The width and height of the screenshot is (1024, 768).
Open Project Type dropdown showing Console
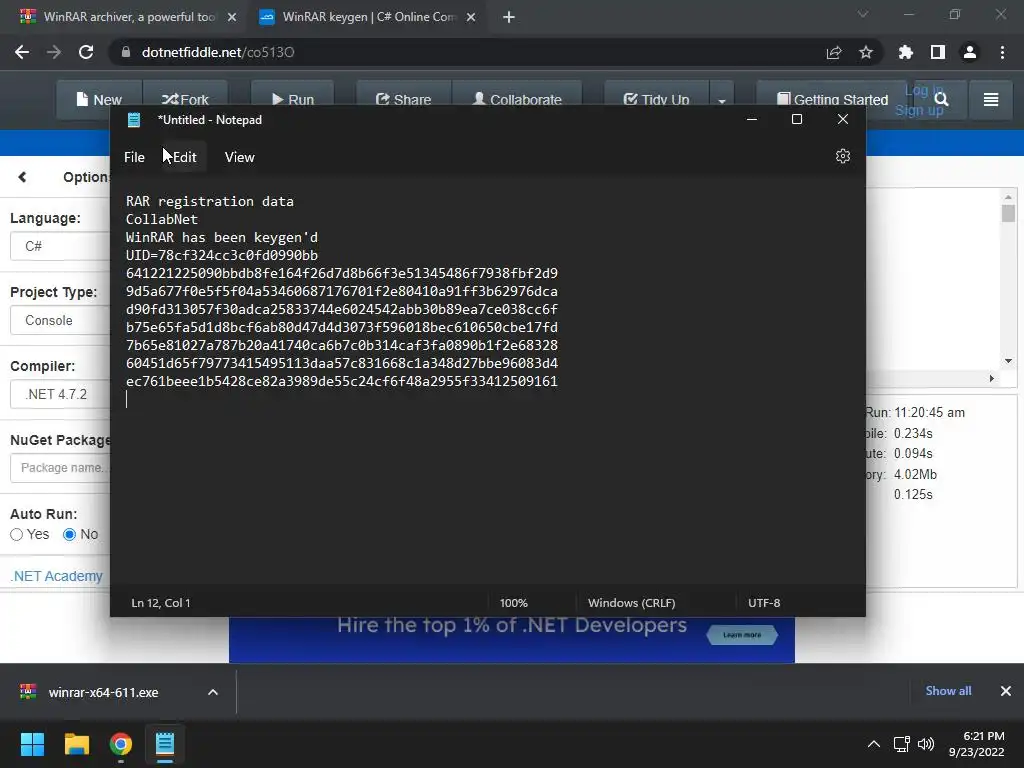pos(60,320)
